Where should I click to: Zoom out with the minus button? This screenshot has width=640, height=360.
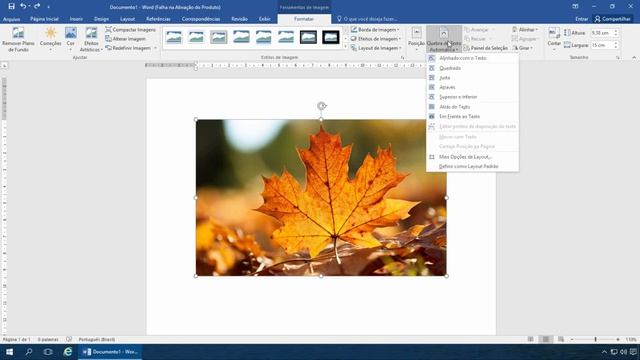point(572,340)
